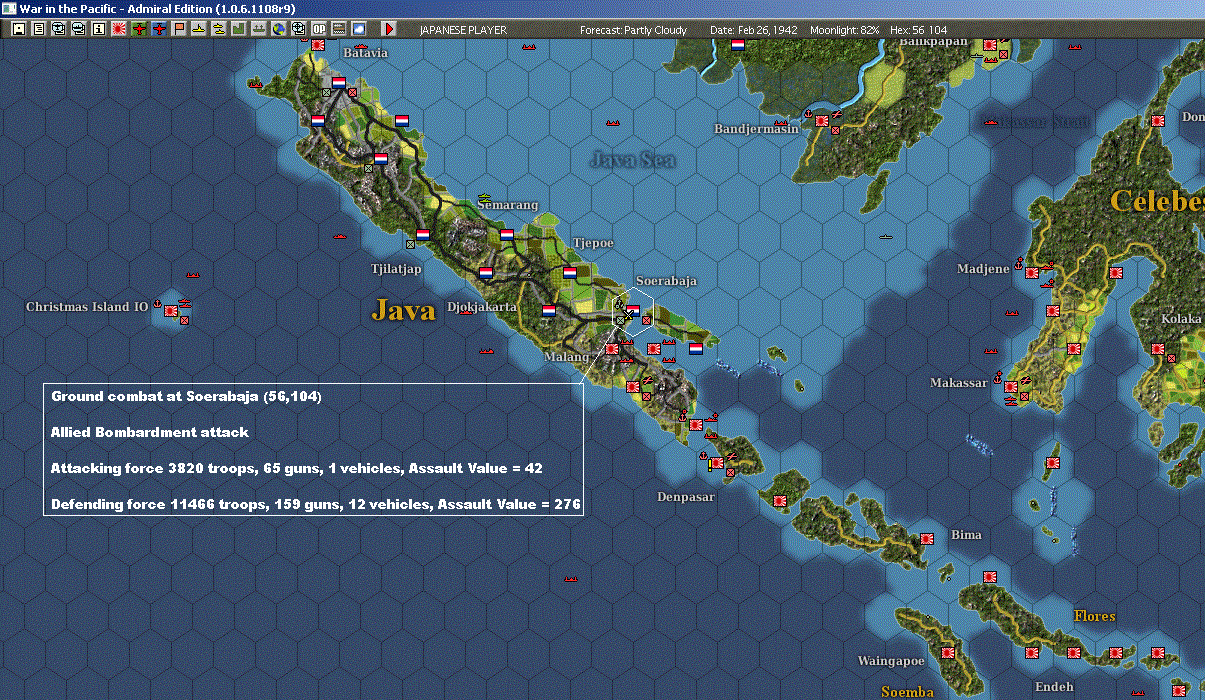This screenshot has width=1205, height=700.
Task: Click the globe toolbar icon
Action: pos(278,29)
